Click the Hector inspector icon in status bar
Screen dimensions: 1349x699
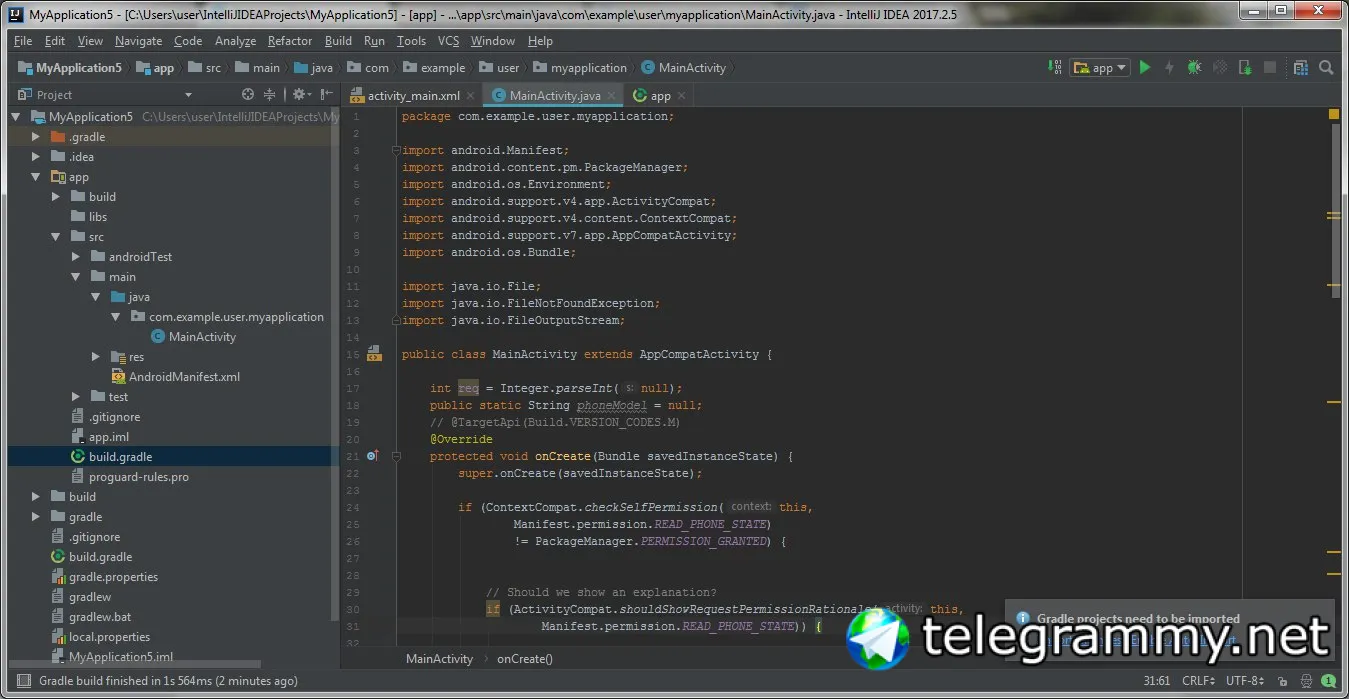coord(1307,681)
